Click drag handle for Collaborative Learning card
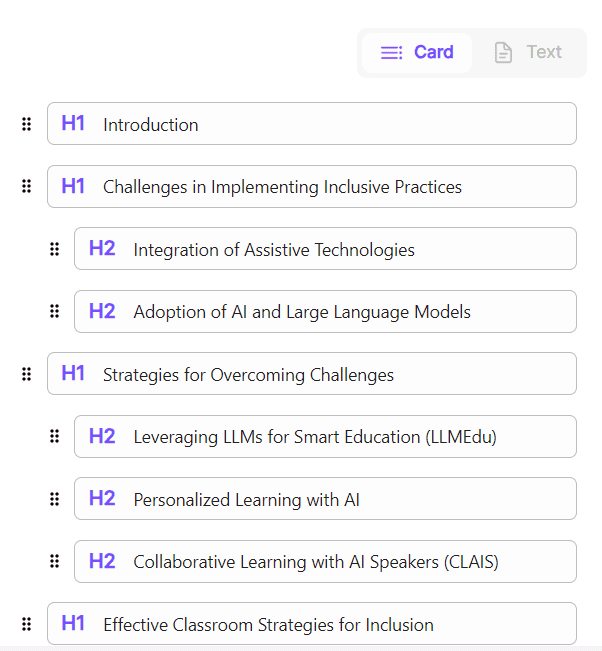Image resolution: width=602 pixels, height=651 pixels. (55, 561)
